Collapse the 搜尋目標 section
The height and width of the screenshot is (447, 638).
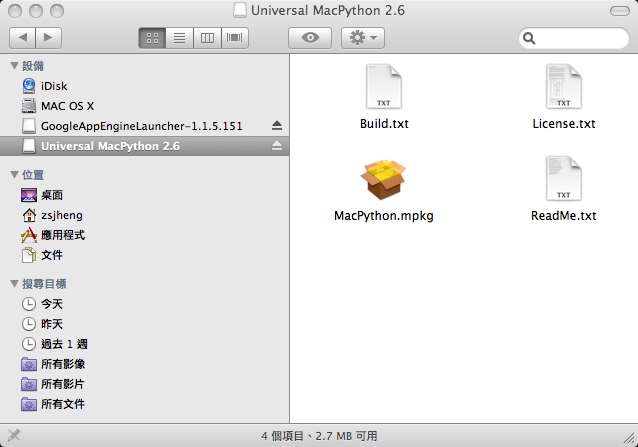15,283
